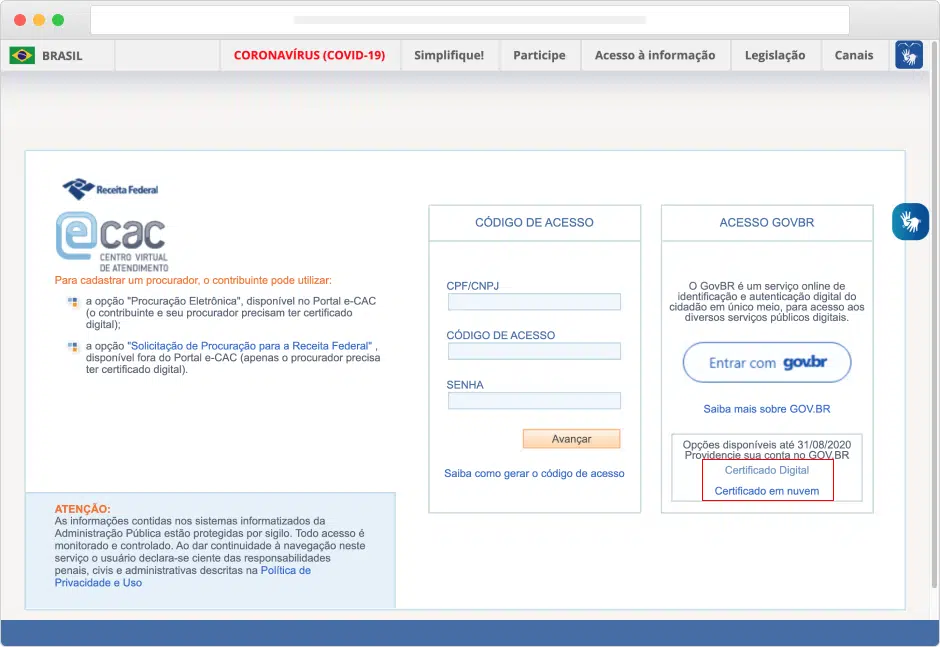Click the Receita Federal logo
Screen dimensions: 940x647
110,189
